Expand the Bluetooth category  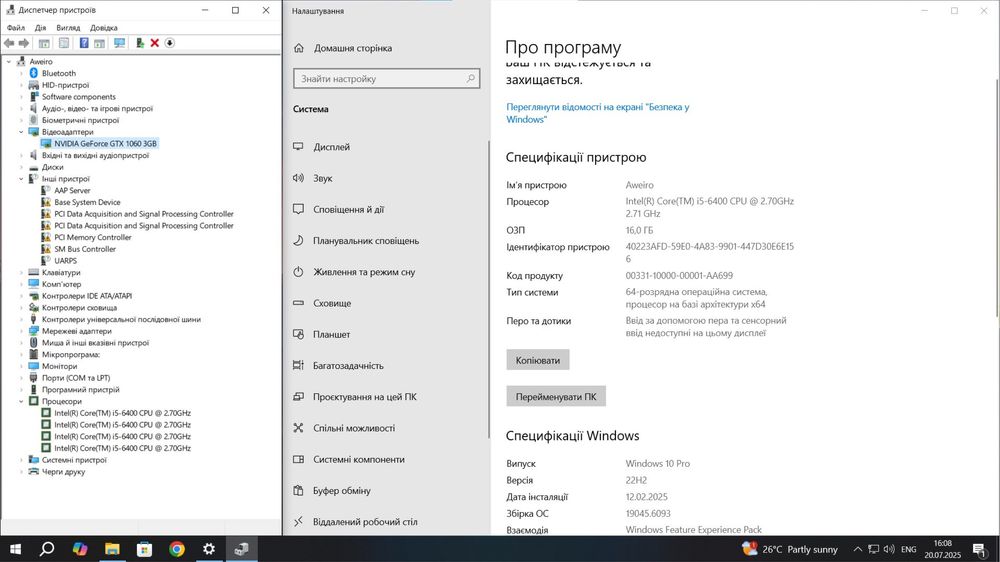click(21, 73)
